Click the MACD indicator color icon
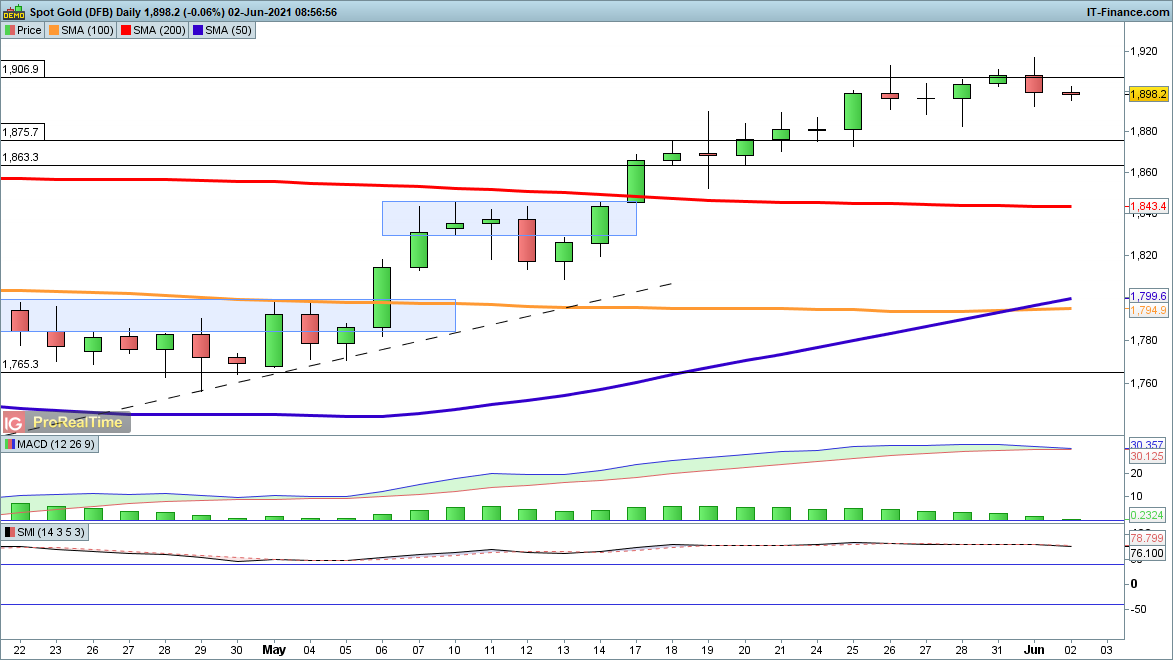Image resolution: width=1173 pixels, height=660 pixels. pyautogui.click(x=10, y=444)
